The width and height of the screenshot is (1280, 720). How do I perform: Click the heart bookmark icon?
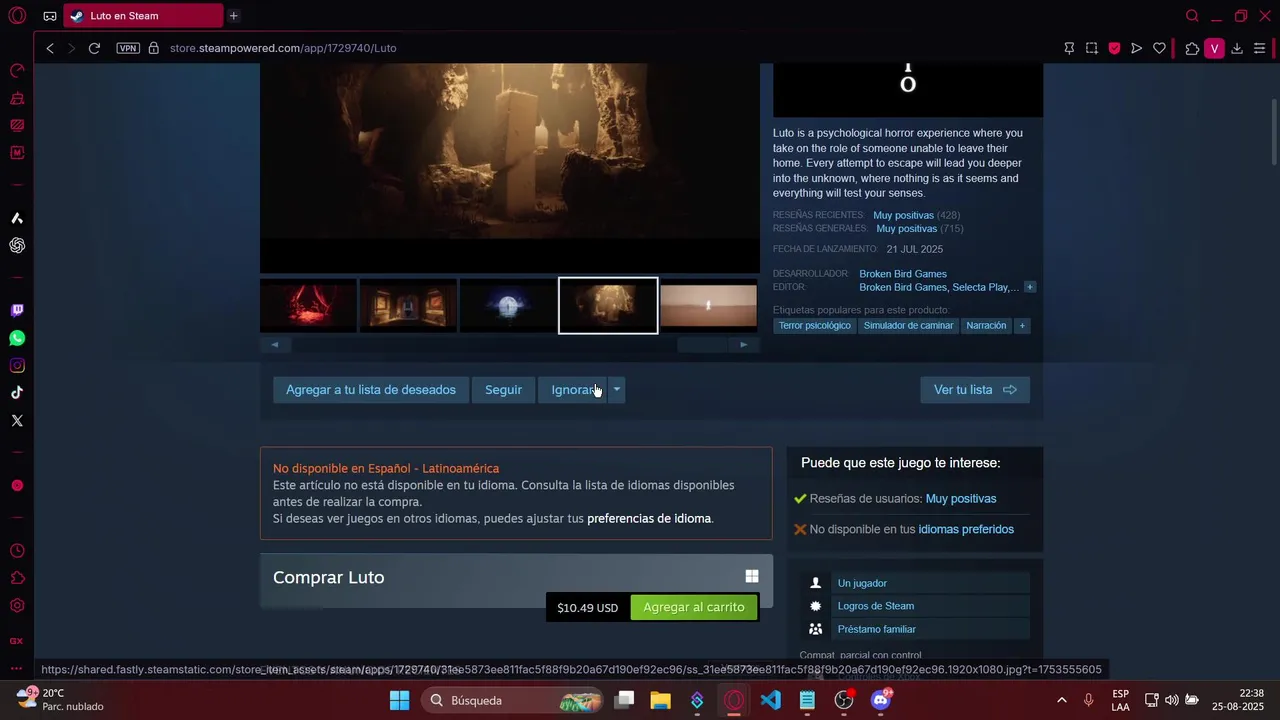1159,48
